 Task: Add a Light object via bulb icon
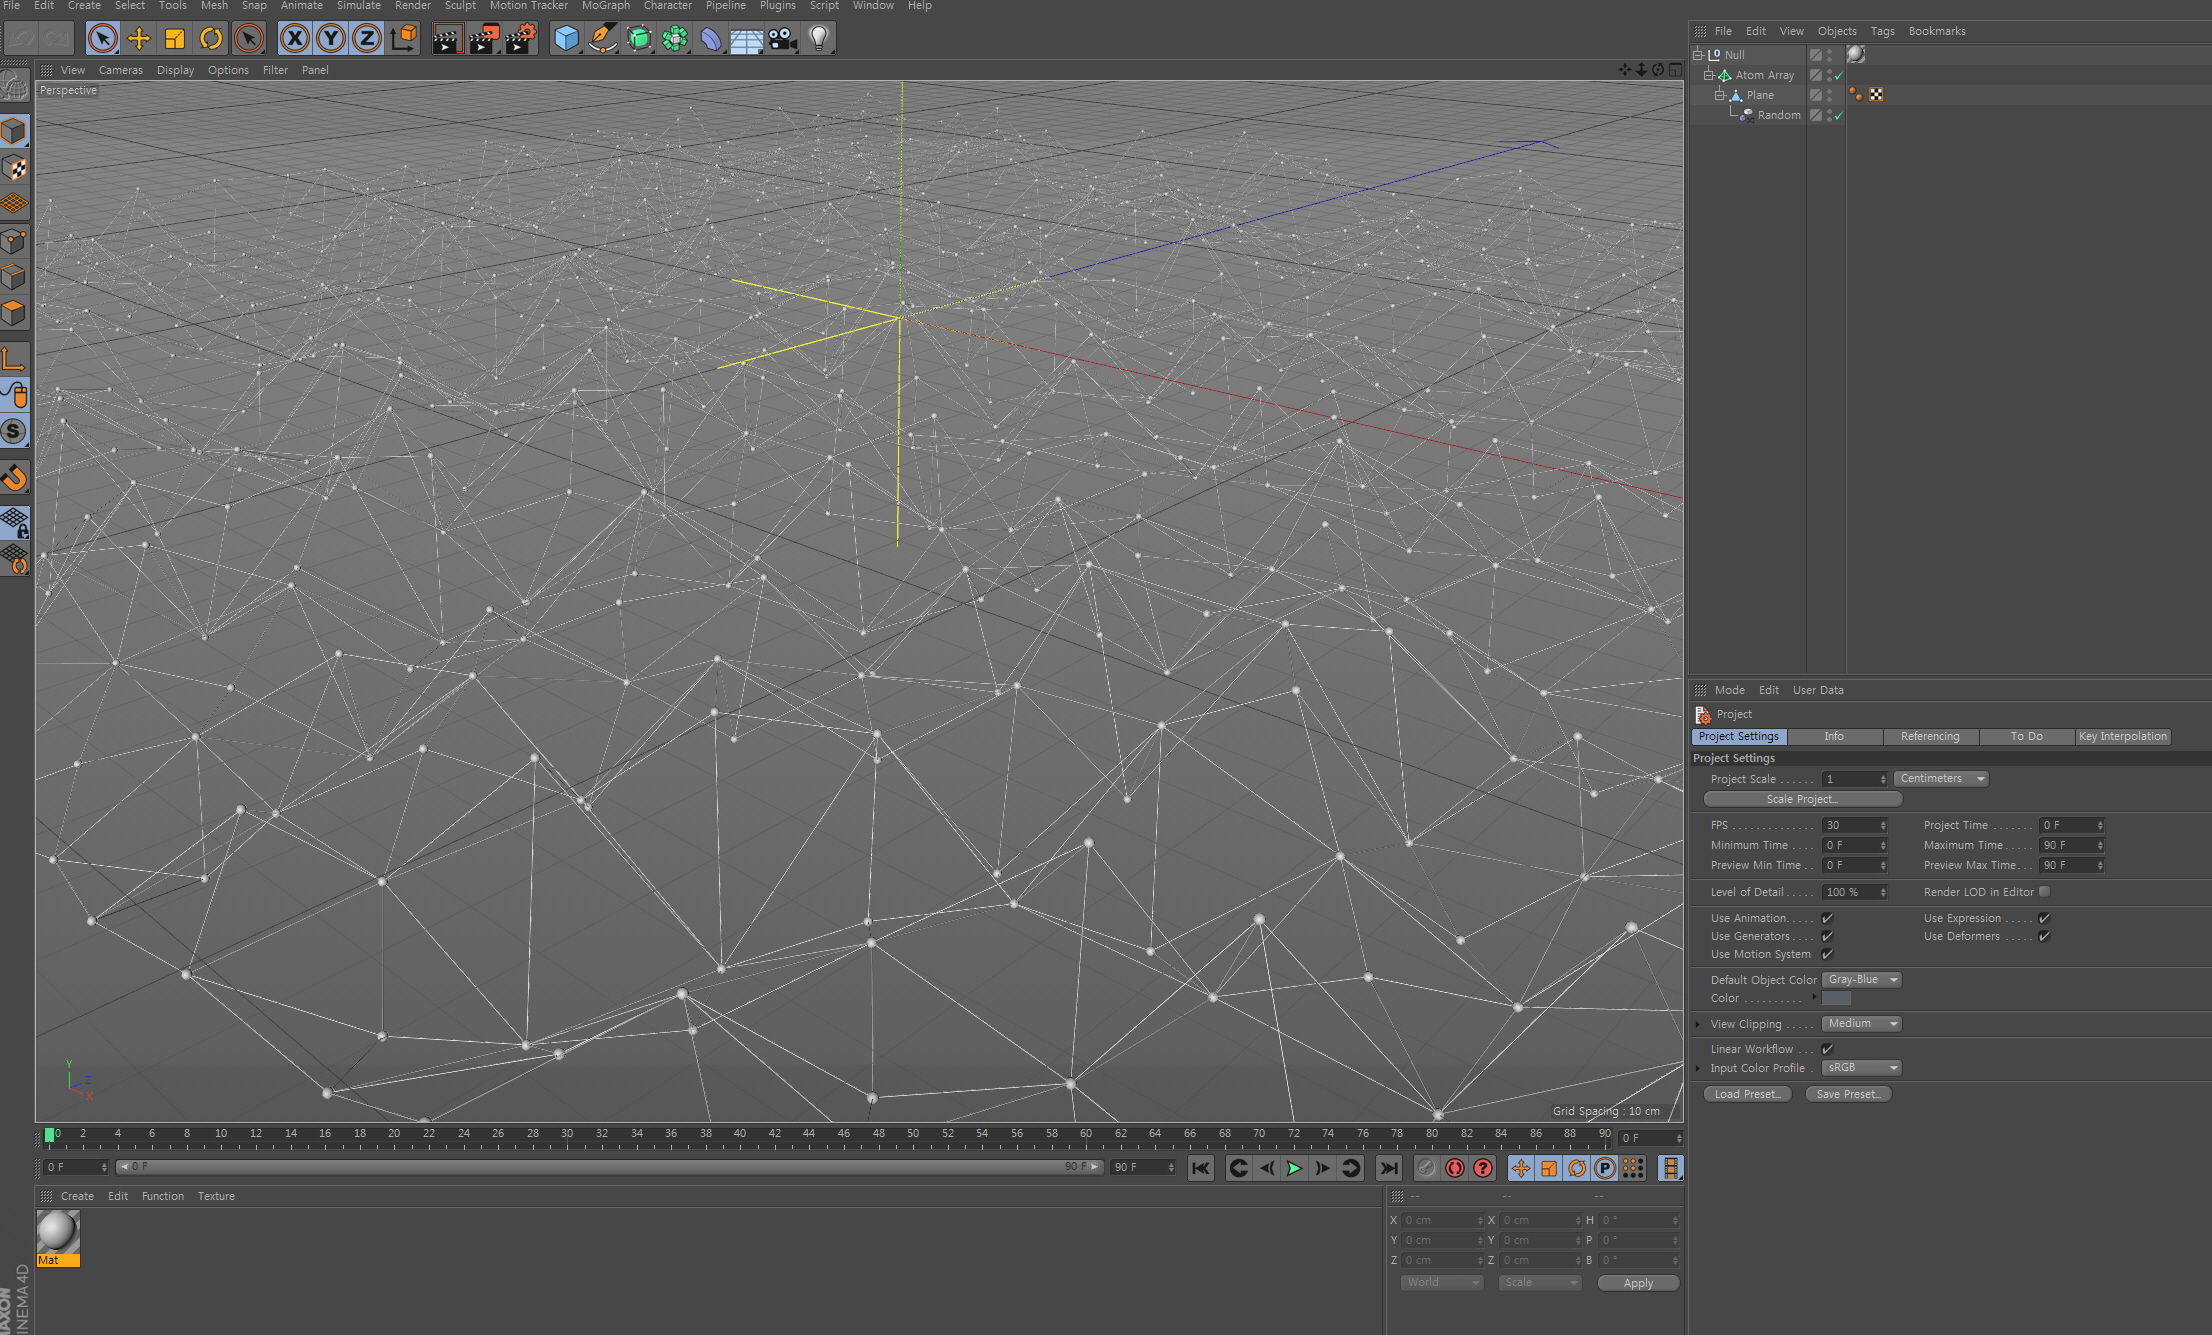tap(819, 39)
